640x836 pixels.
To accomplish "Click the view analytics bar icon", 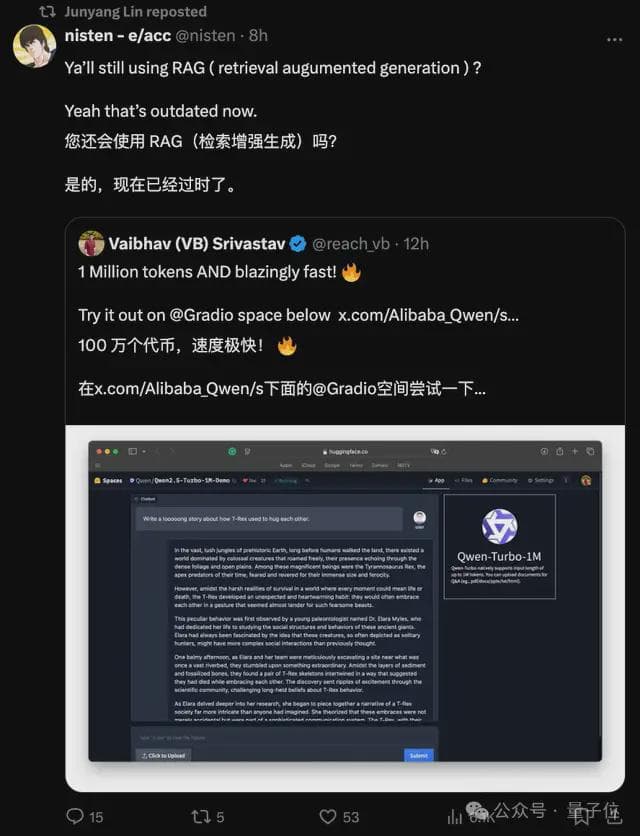I will 455,816.
